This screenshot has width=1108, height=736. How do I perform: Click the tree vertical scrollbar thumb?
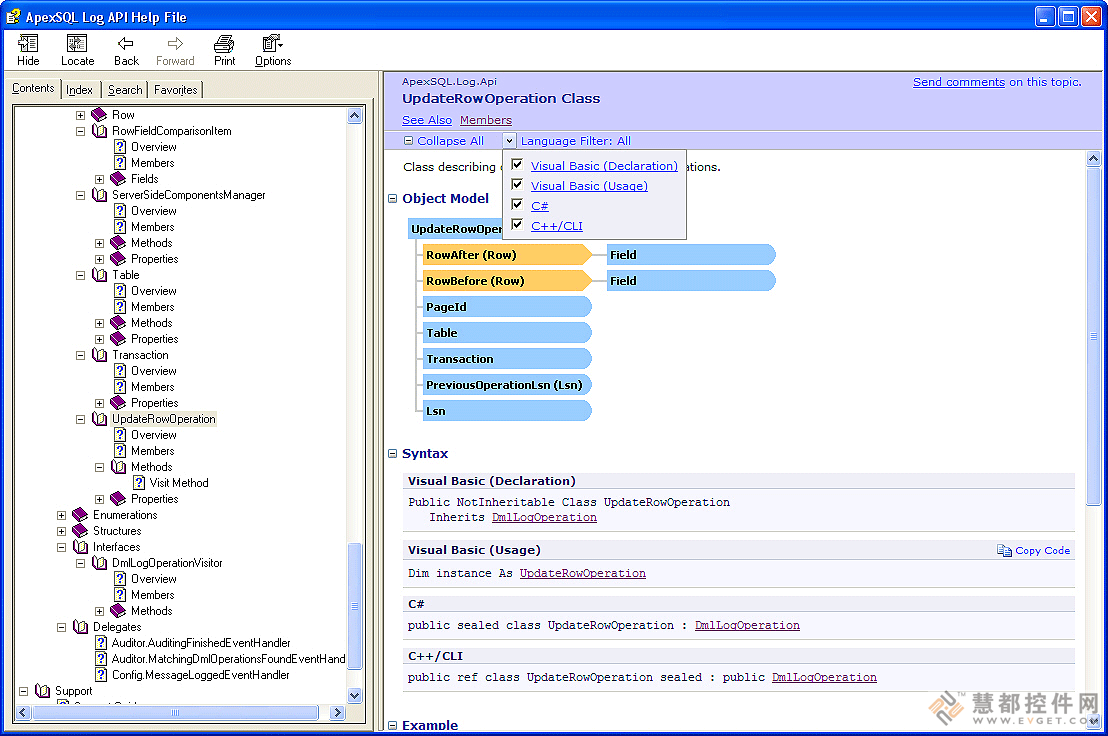pos(355,605)
